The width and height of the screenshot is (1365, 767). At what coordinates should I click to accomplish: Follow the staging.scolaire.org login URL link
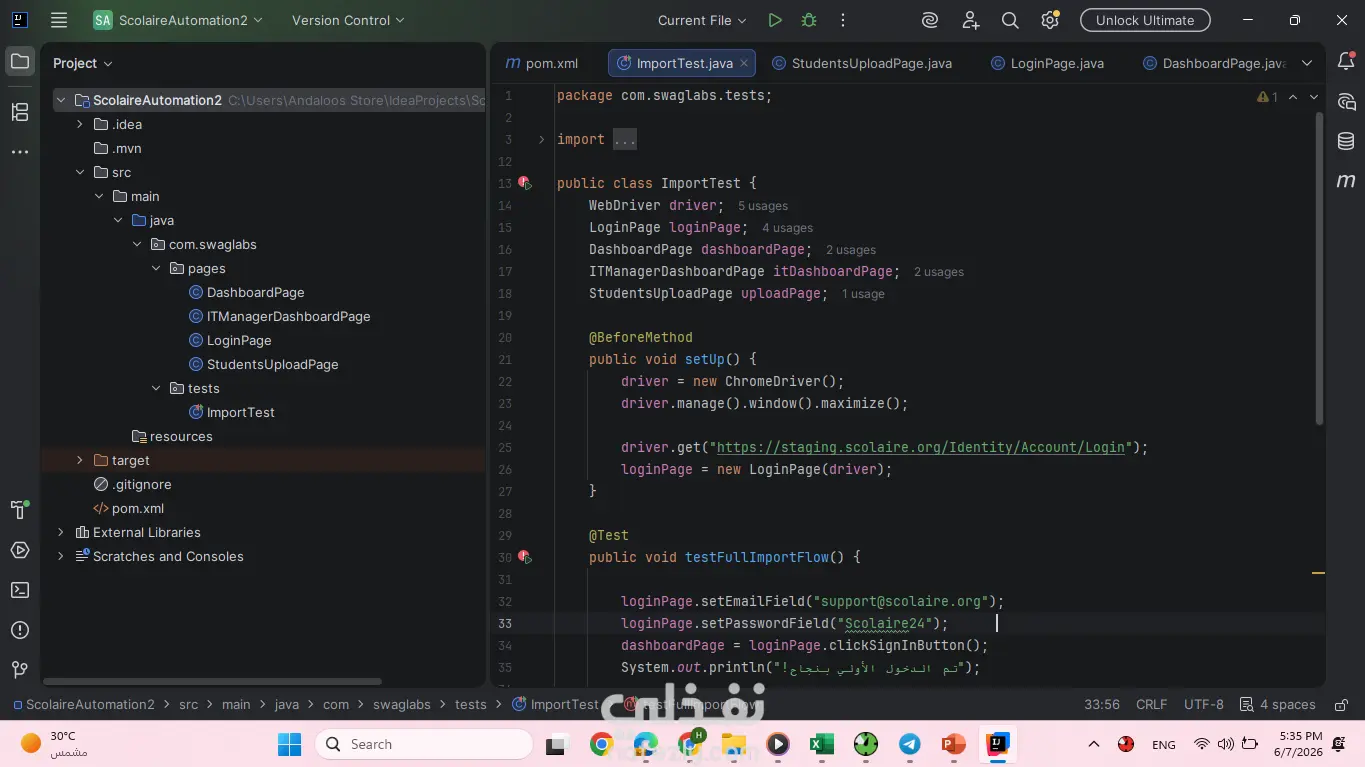click(921, 447)
